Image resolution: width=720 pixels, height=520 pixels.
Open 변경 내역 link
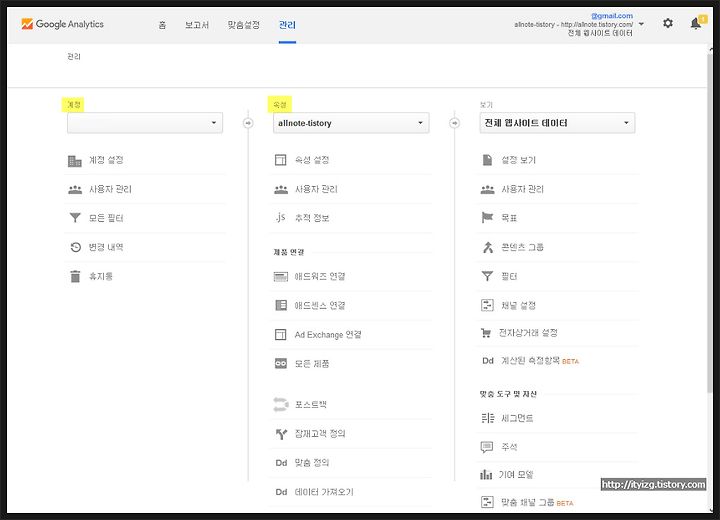[106, 247]
